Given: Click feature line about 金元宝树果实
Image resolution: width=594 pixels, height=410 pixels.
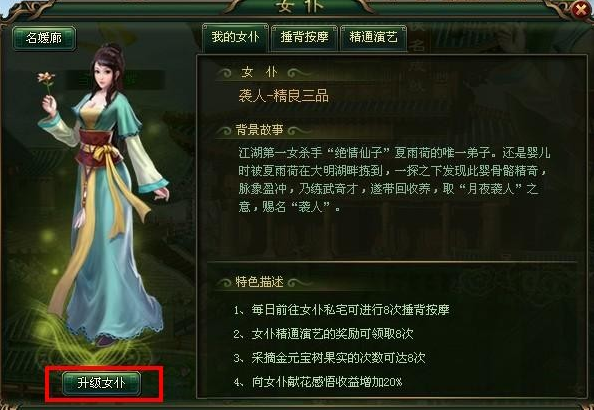Looking at the screenshot, I should (x=330, y=358).
